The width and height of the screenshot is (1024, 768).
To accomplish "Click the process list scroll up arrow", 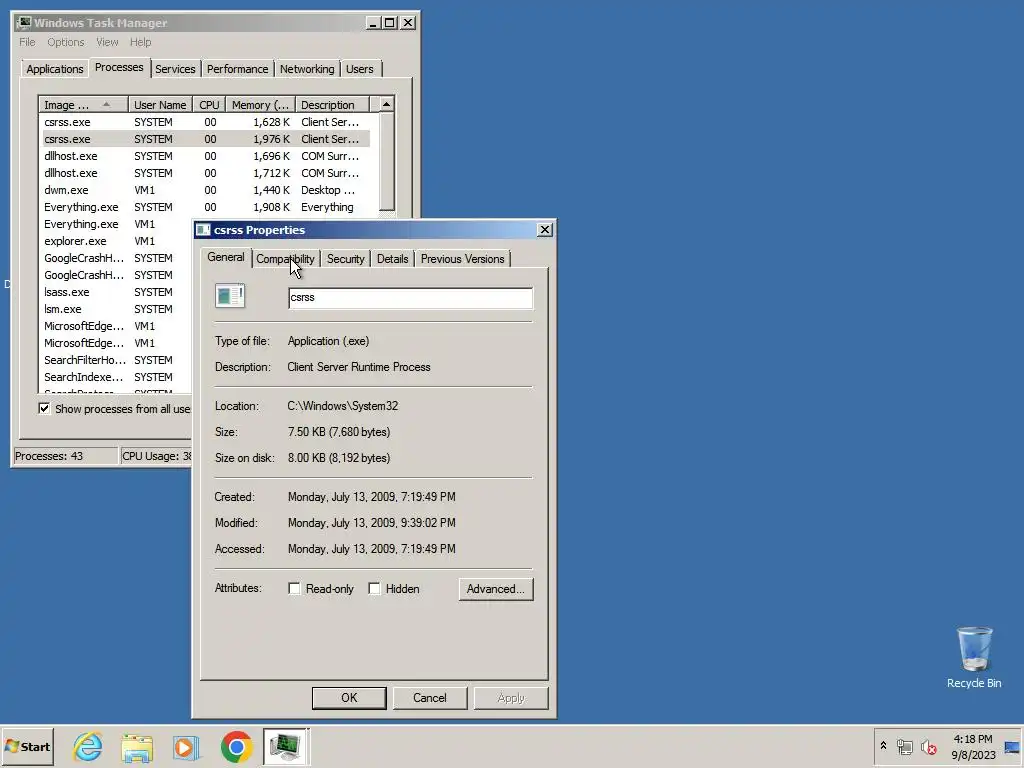I will [387, 104].
